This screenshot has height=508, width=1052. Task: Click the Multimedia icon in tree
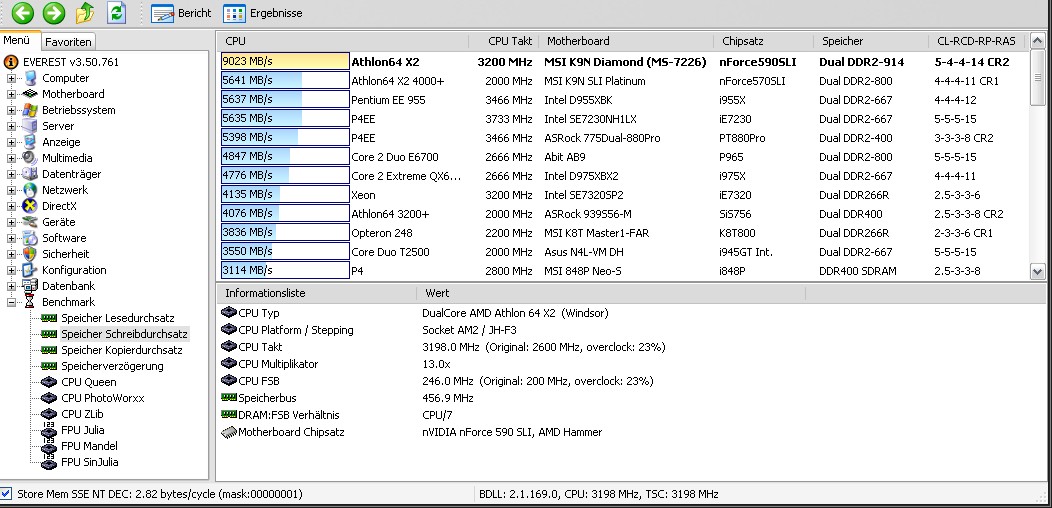tap(30, 158)
